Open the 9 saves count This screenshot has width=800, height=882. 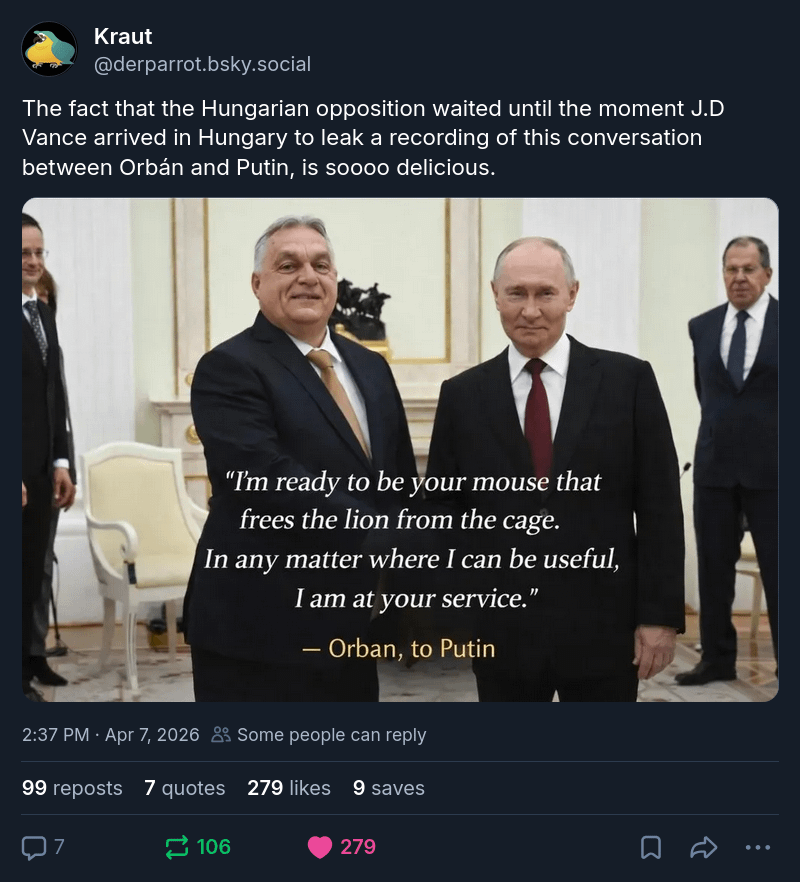(x=388, y=788)
